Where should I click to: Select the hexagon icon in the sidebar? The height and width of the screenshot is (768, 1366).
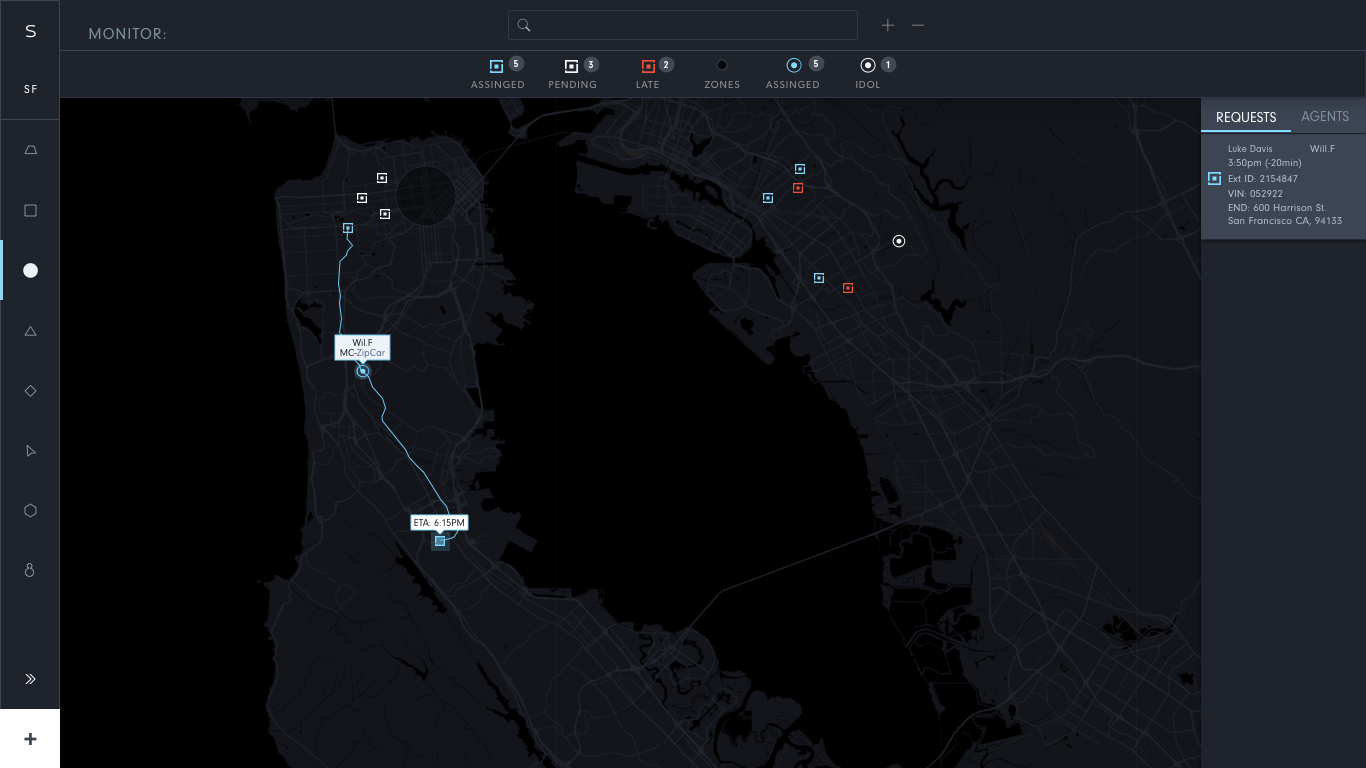(30, 510)
